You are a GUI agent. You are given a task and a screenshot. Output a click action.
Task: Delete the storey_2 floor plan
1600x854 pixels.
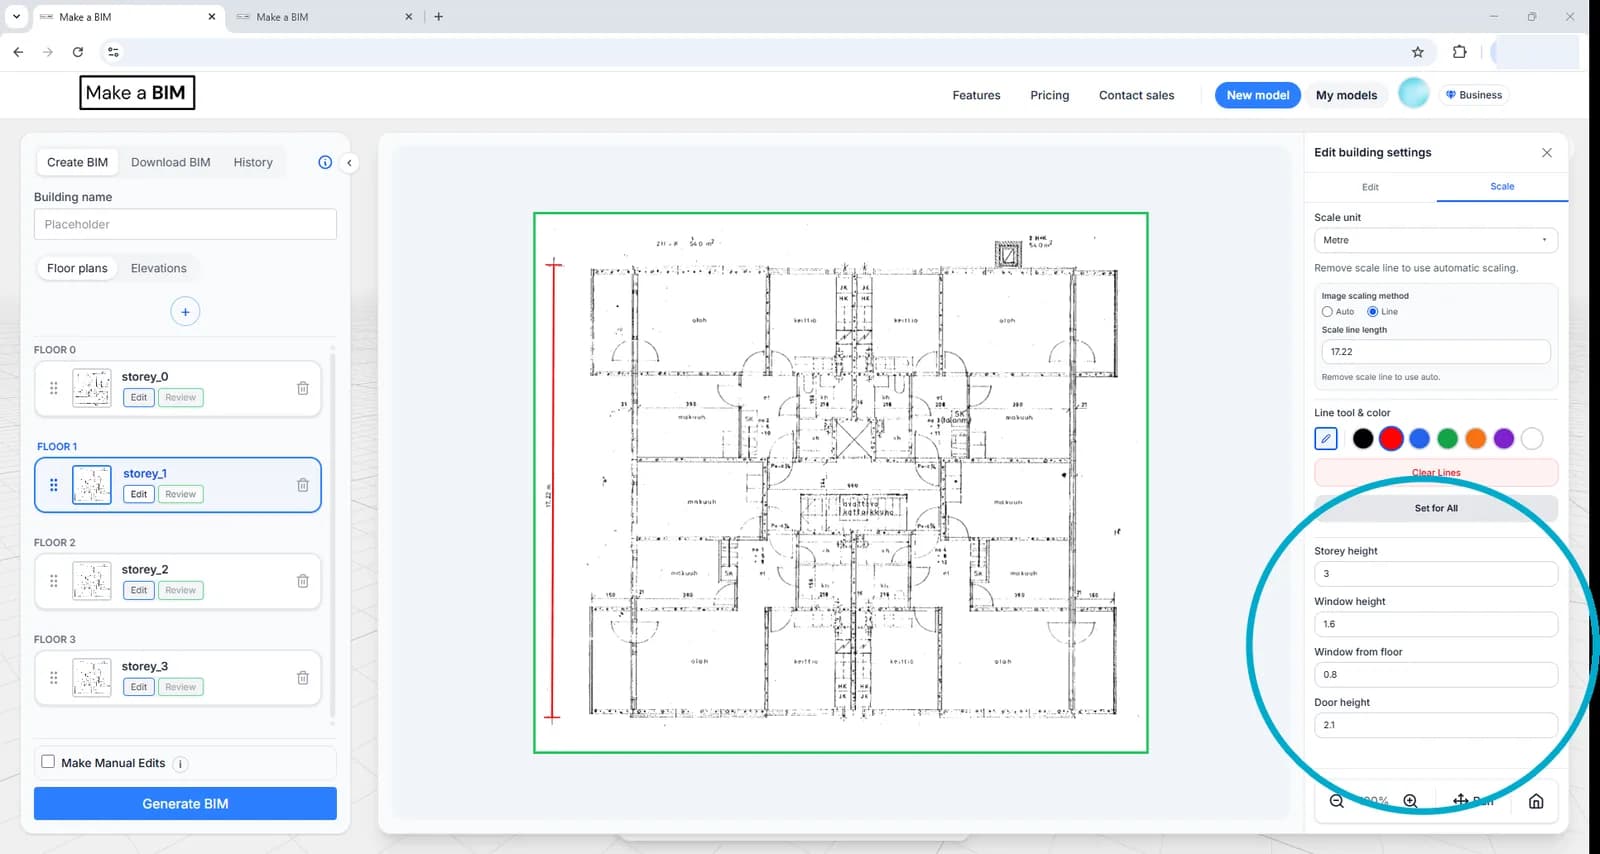(x=303, y=581)
